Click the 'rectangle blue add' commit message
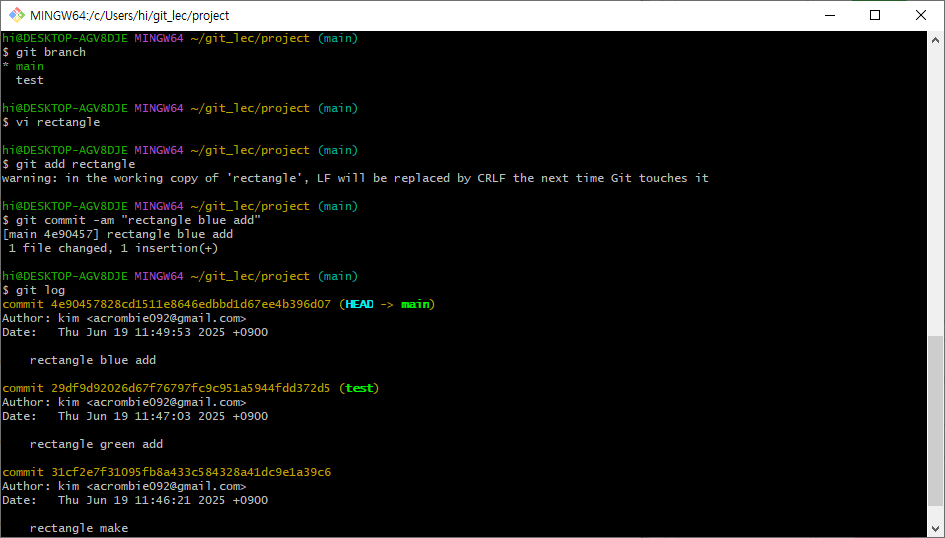This screenshot has height=538, width=945. [93, 360]
